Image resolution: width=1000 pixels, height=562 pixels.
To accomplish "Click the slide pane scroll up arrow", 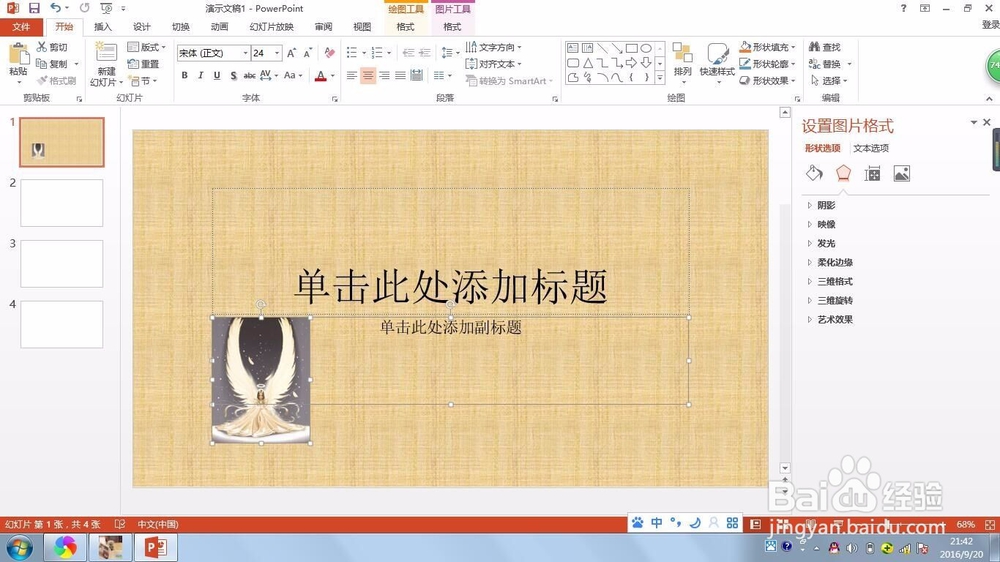I will click(x=785, y=113).
